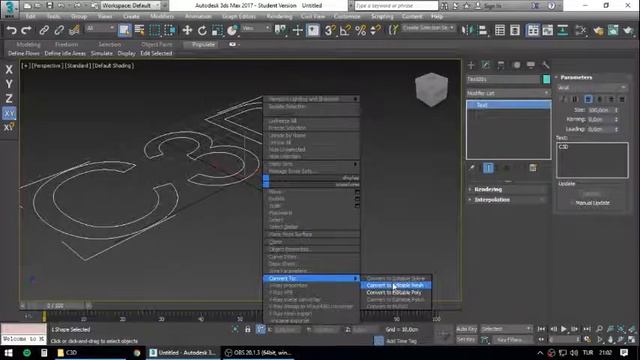The image size is (640, 360).
Task: Click the Kerning spinner arrows
Action: tap(616, 119)
